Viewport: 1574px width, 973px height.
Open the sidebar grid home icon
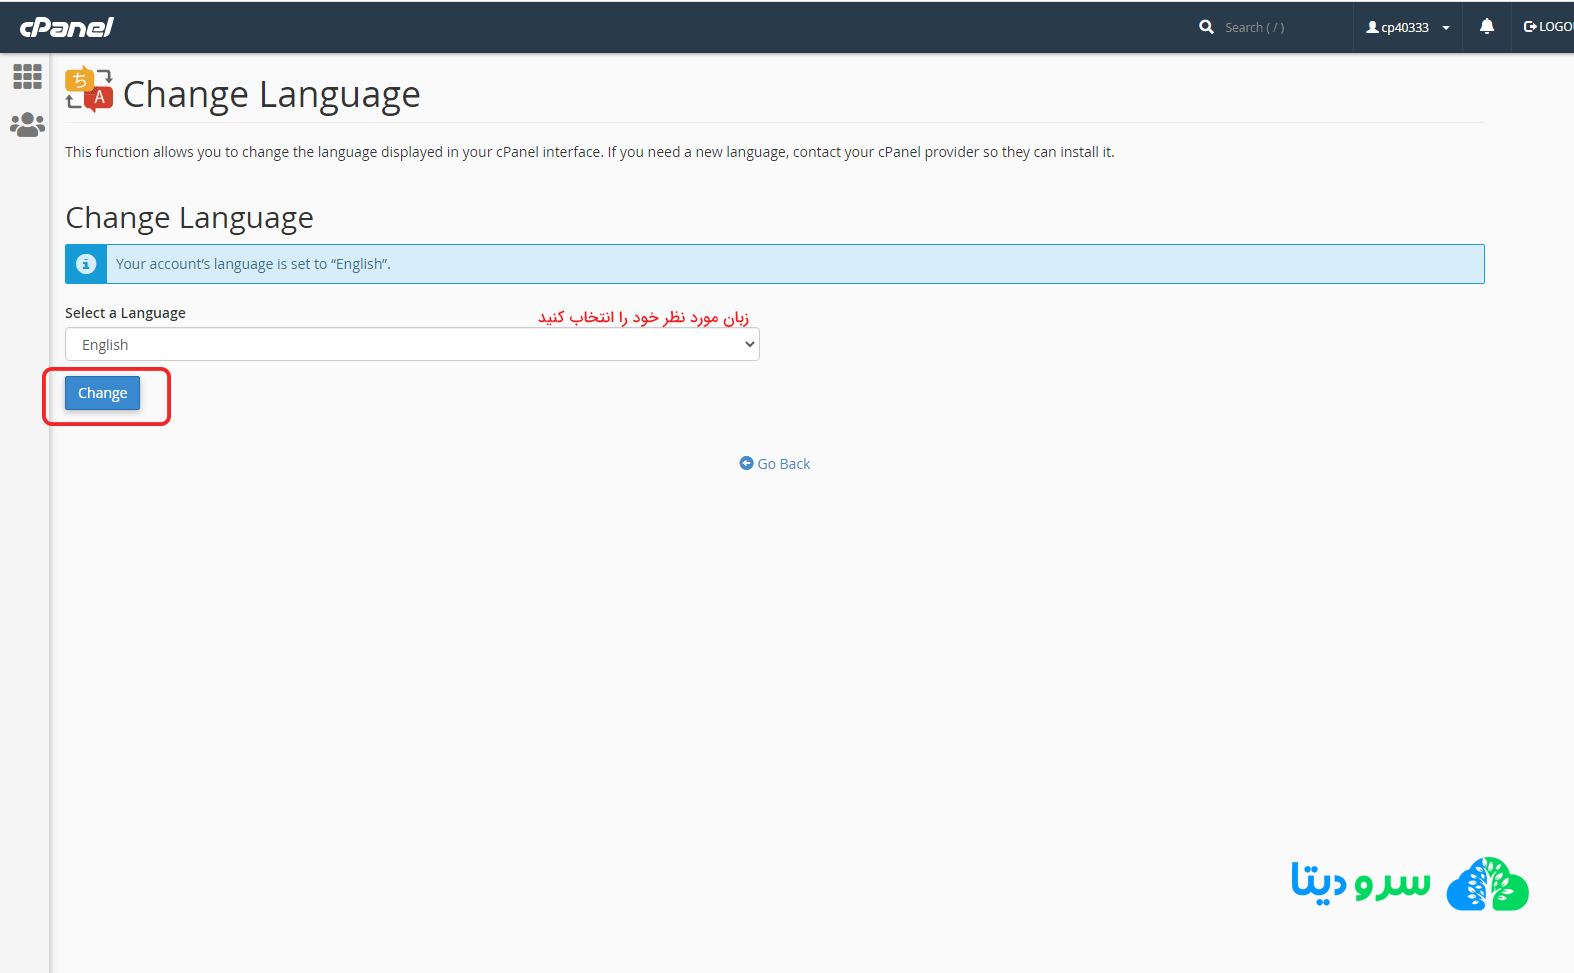point(27,77)
